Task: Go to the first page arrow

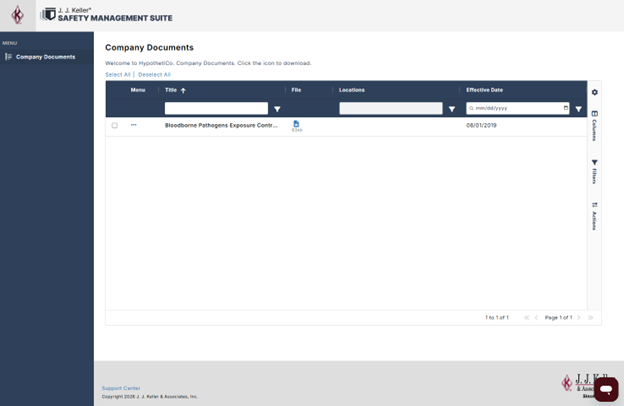Action: (x=527, y=318)
